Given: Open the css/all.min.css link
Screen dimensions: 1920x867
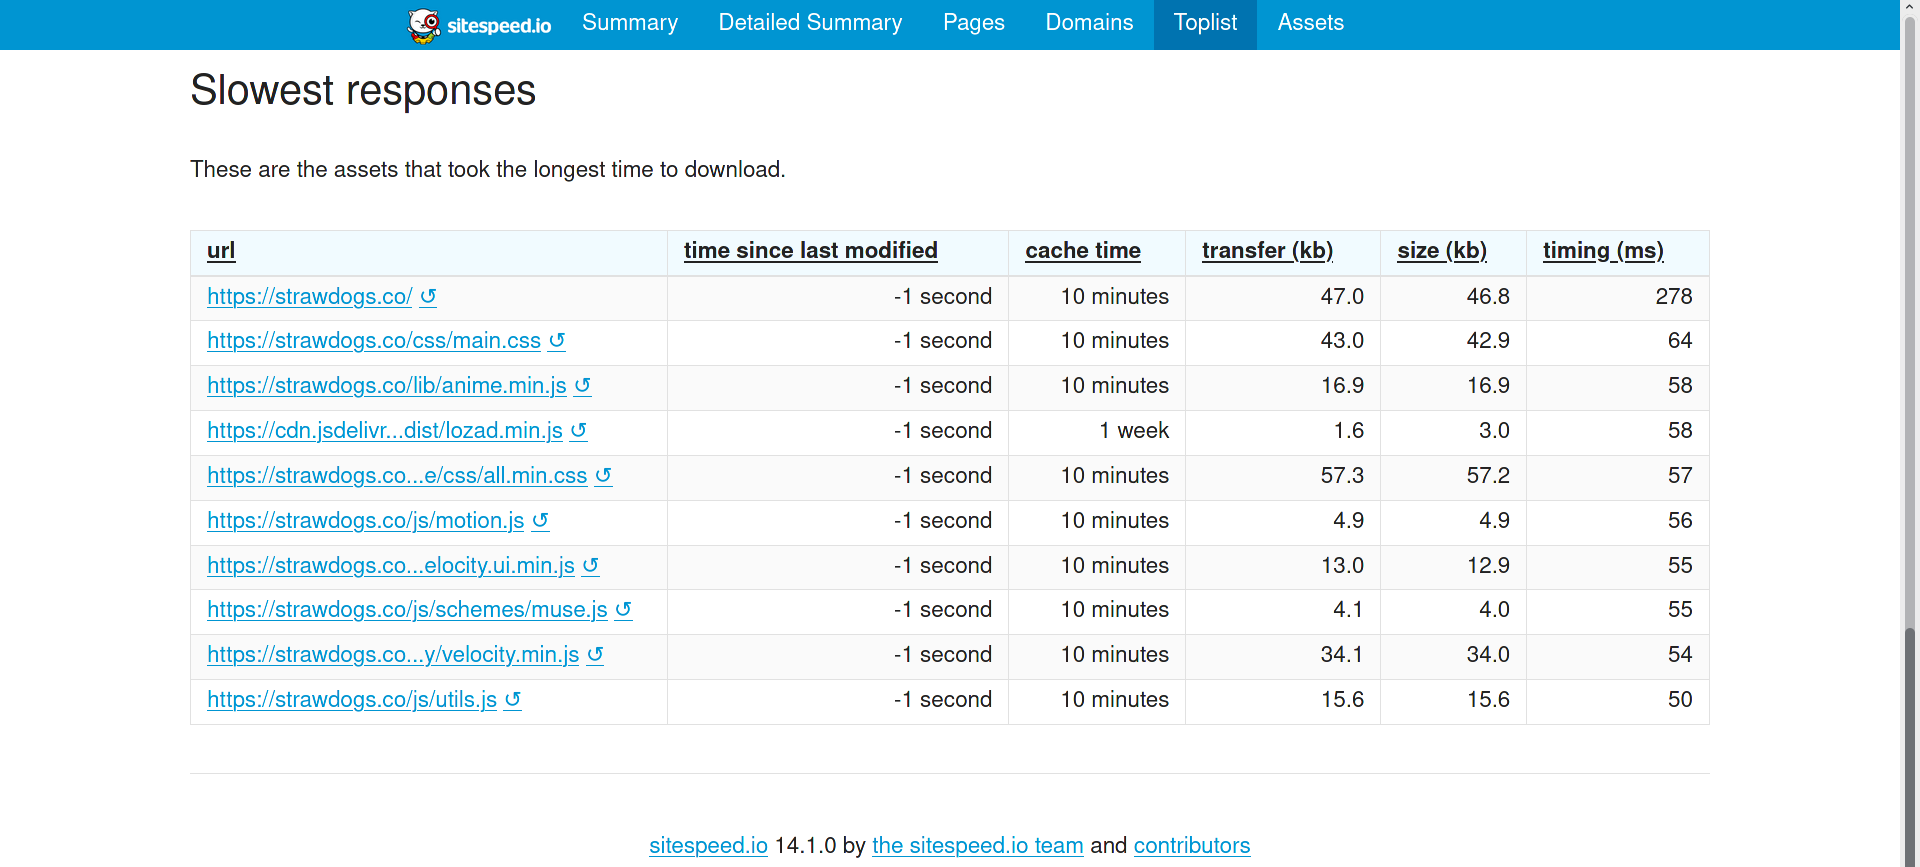Looking at the screenshot, I should pyautogui.click(x=397, y=475).
